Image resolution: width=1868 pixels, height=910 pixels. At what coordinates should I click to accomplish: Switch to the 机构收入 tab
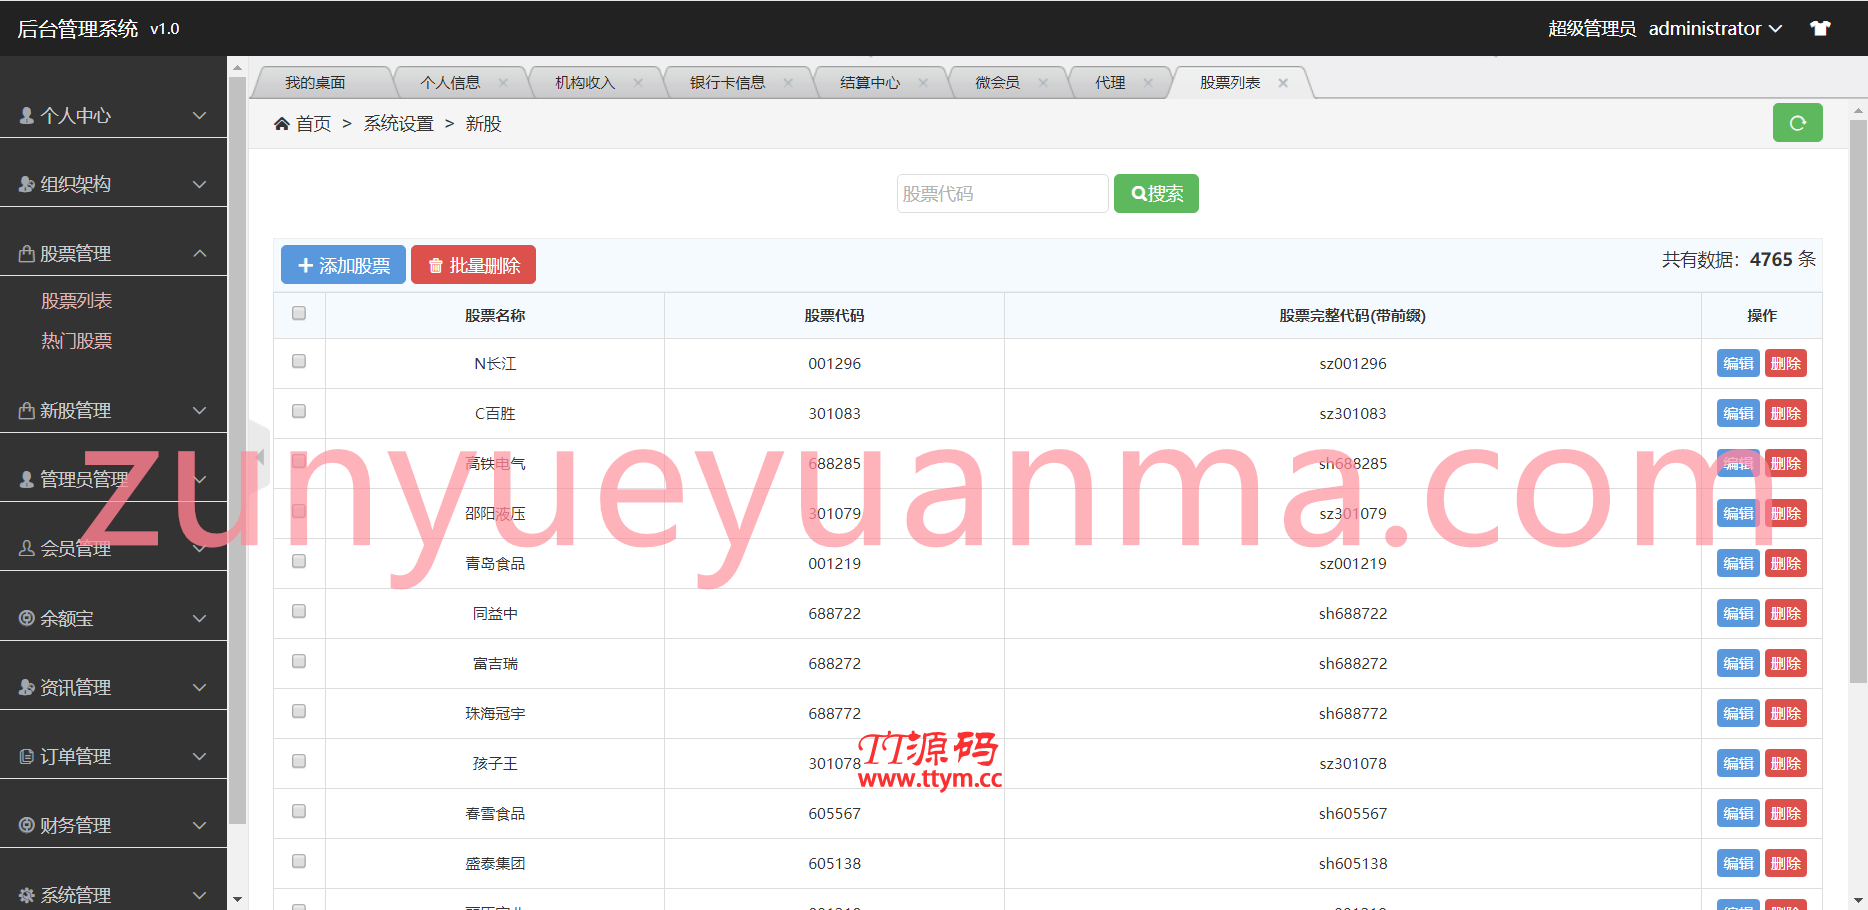[x=585, y=83]
